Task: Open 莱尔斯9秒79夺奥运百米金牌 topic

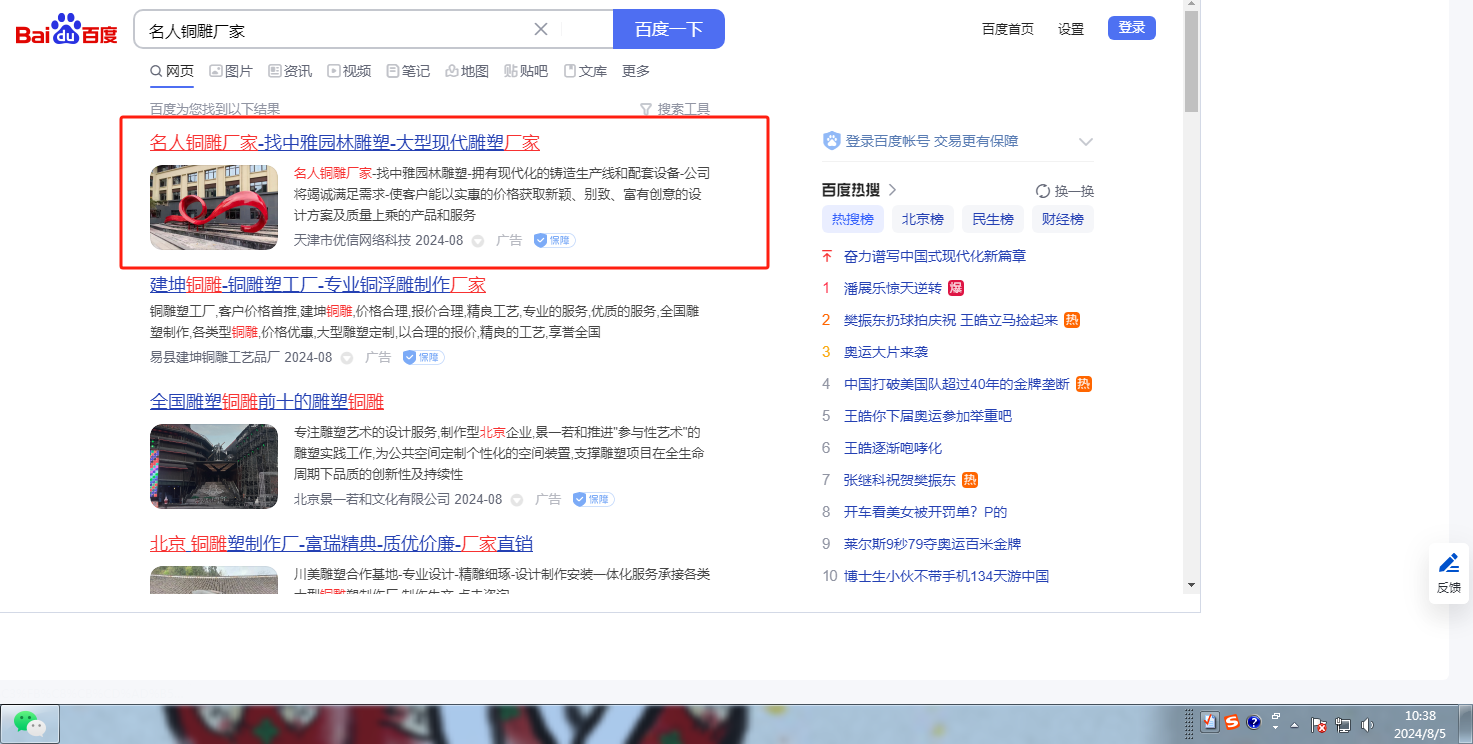Action: 933,544
